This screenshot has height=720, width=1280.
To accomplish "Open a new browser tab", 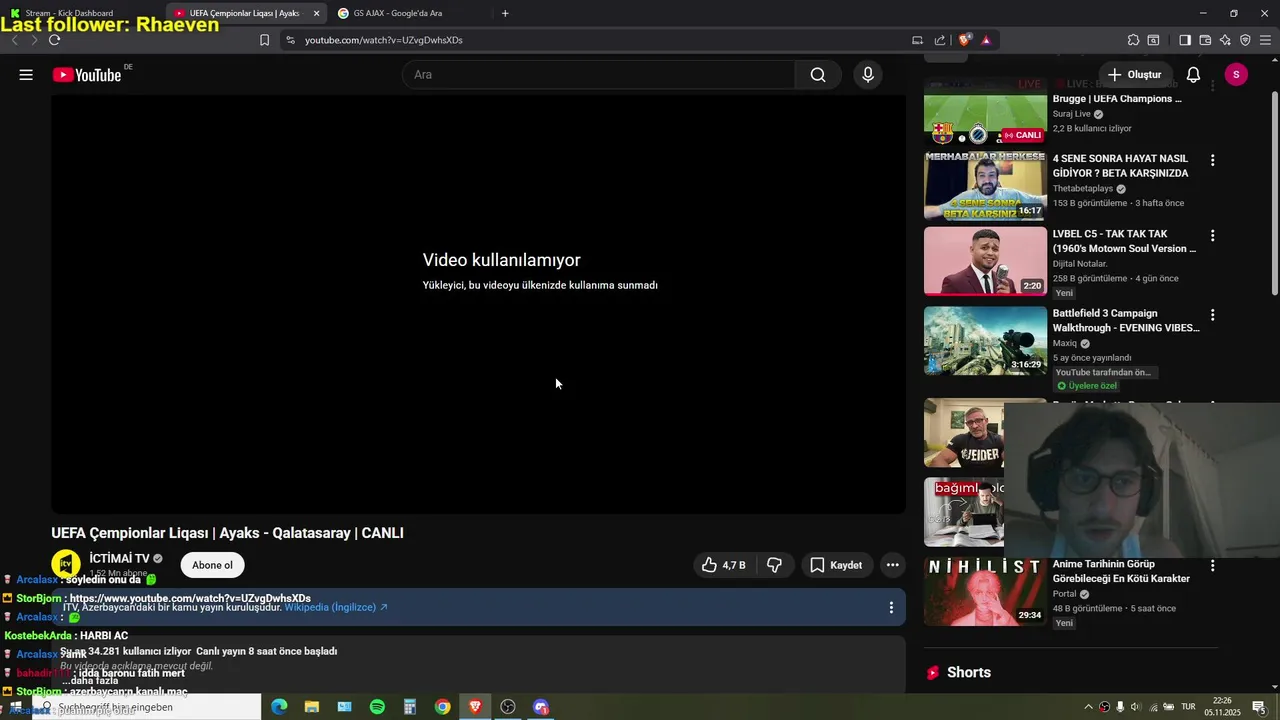I will point(505,13).
